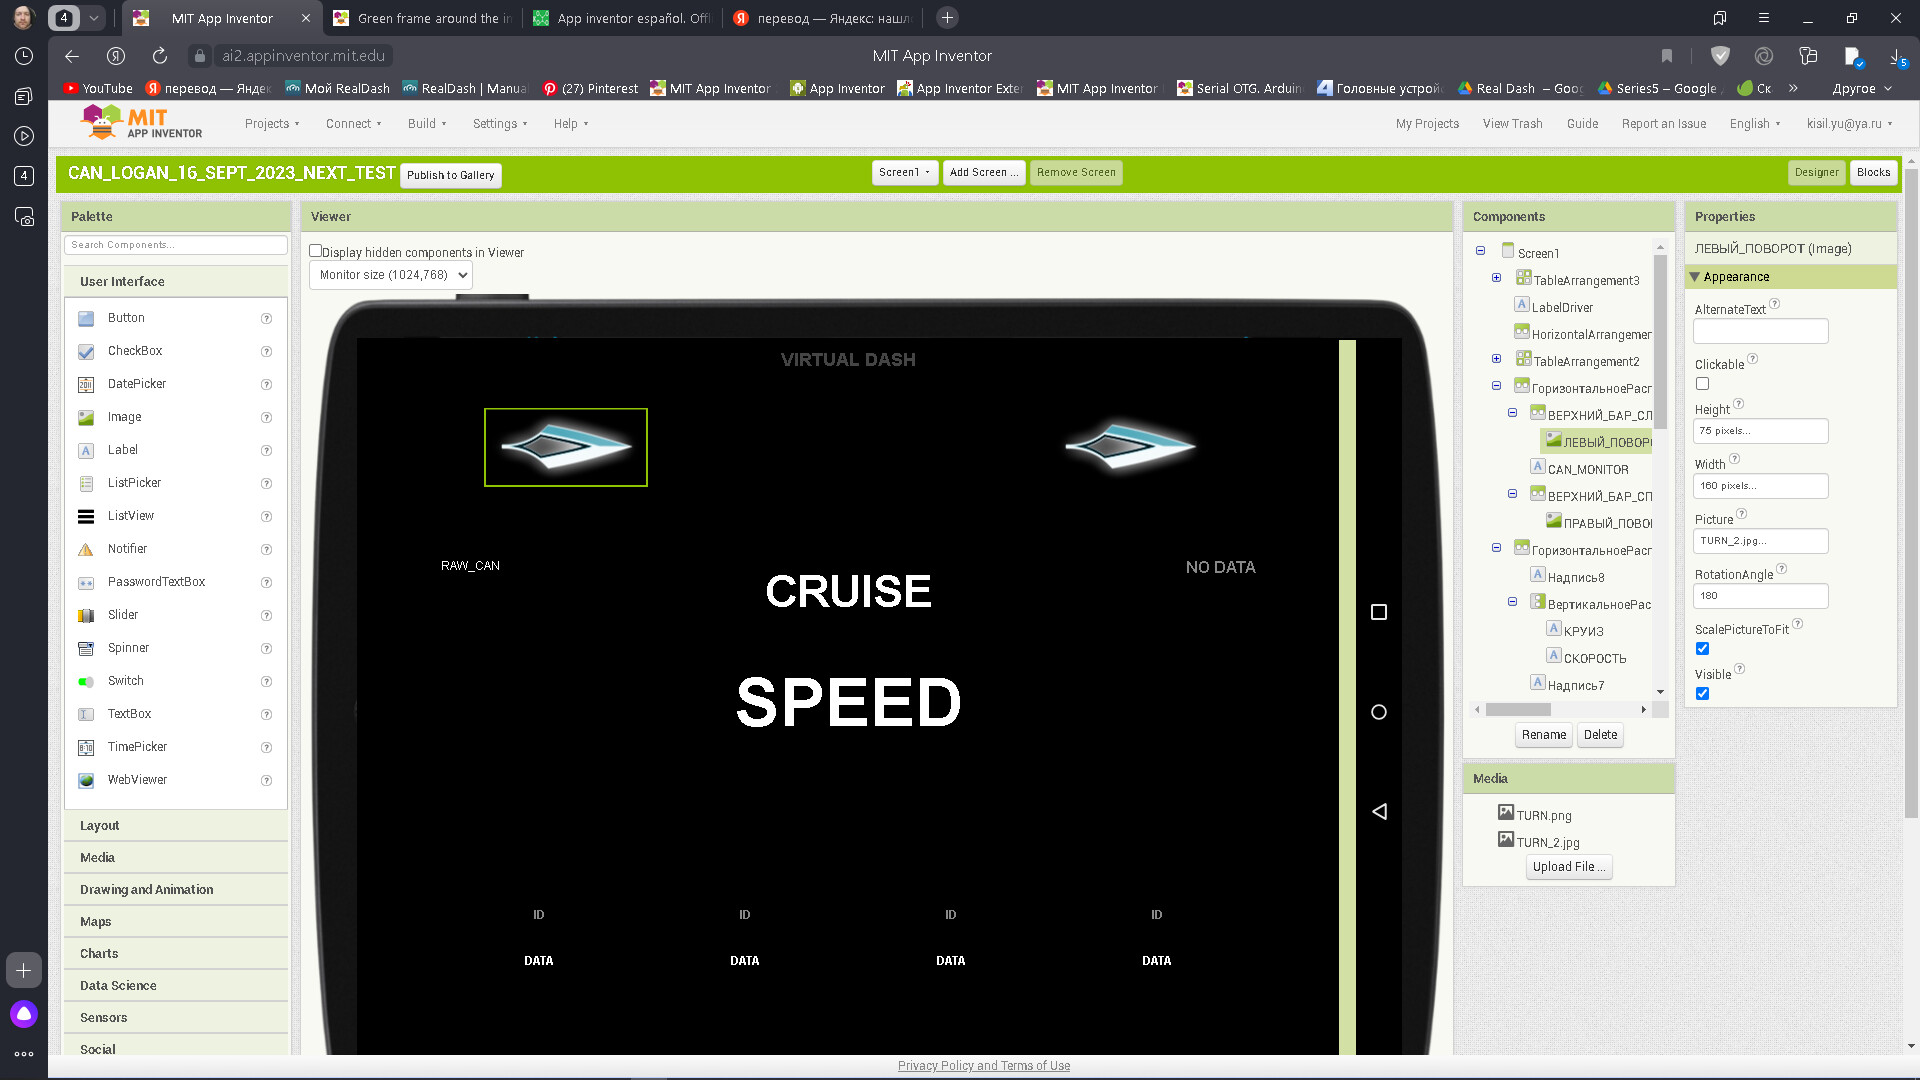
Task: Open the Build menu
Action: click(426, 123)
